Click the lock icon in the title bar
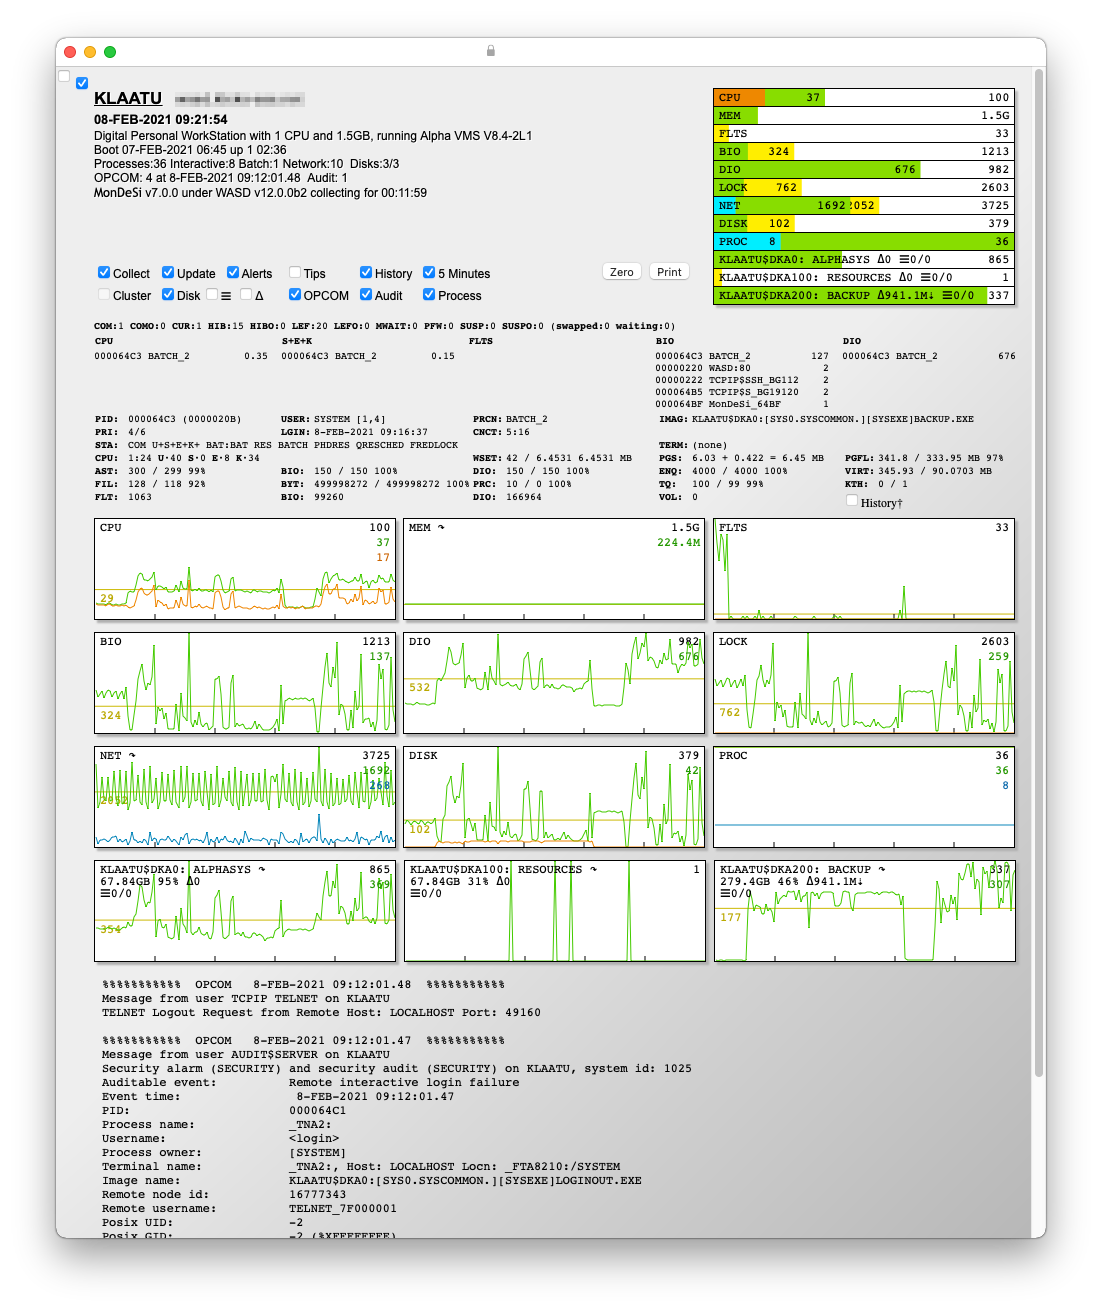This screenshot has height=1312, width=1102. (x=490, y=51)
